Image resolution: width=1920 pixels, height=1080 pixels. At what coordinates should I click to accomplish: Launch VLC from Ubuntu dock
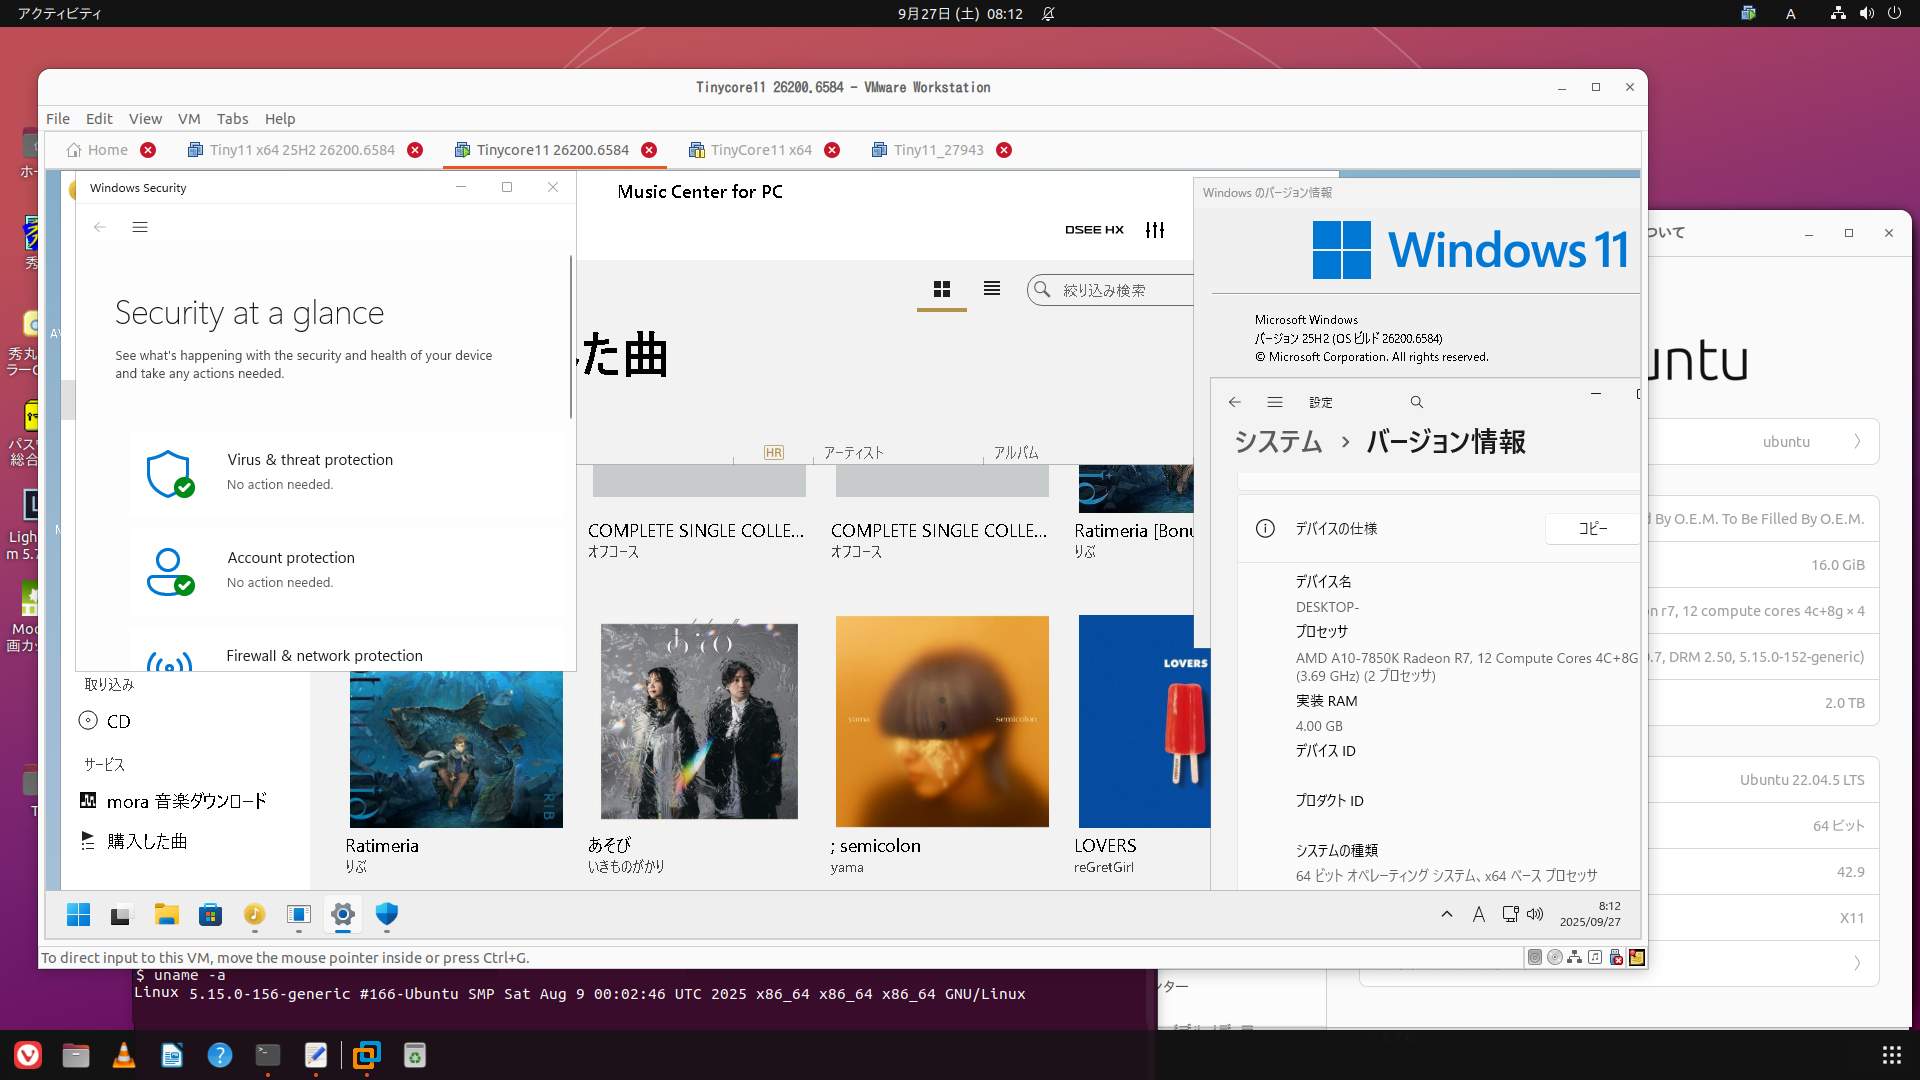[124, 1055]
